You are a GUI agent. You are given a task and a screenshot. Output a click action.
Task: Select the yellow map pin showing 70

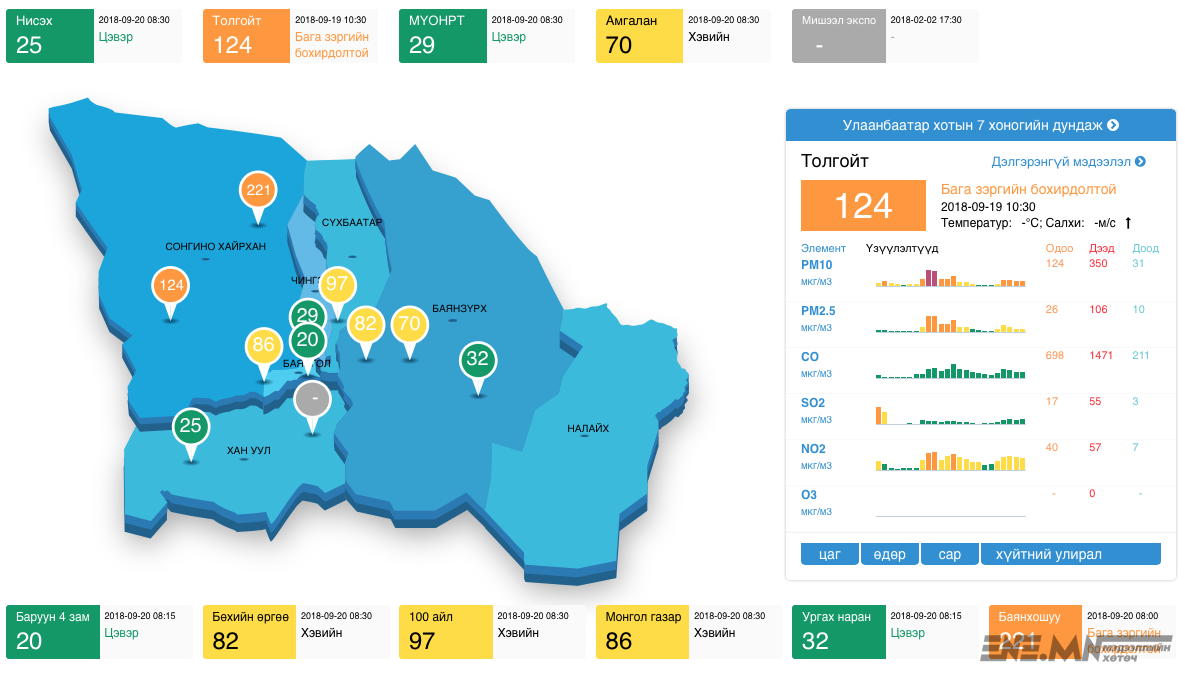409,323
